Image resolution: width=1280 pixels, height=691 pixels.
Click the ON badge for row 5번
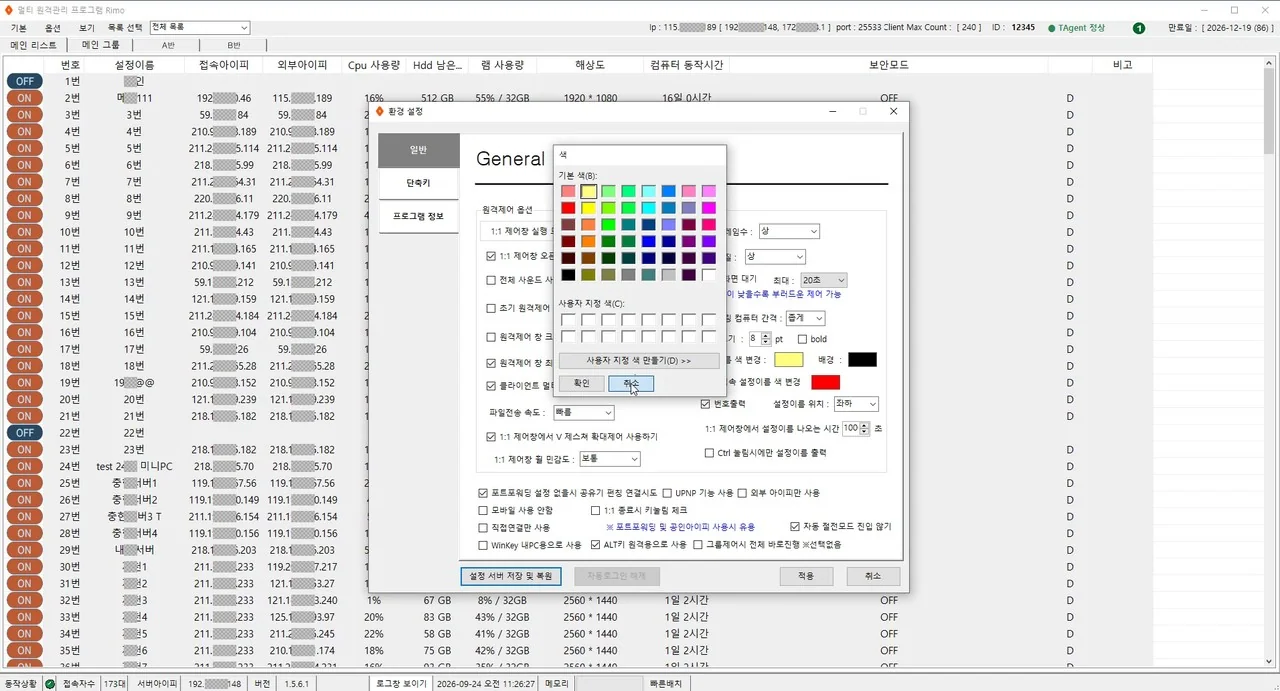tap(24, 148)
